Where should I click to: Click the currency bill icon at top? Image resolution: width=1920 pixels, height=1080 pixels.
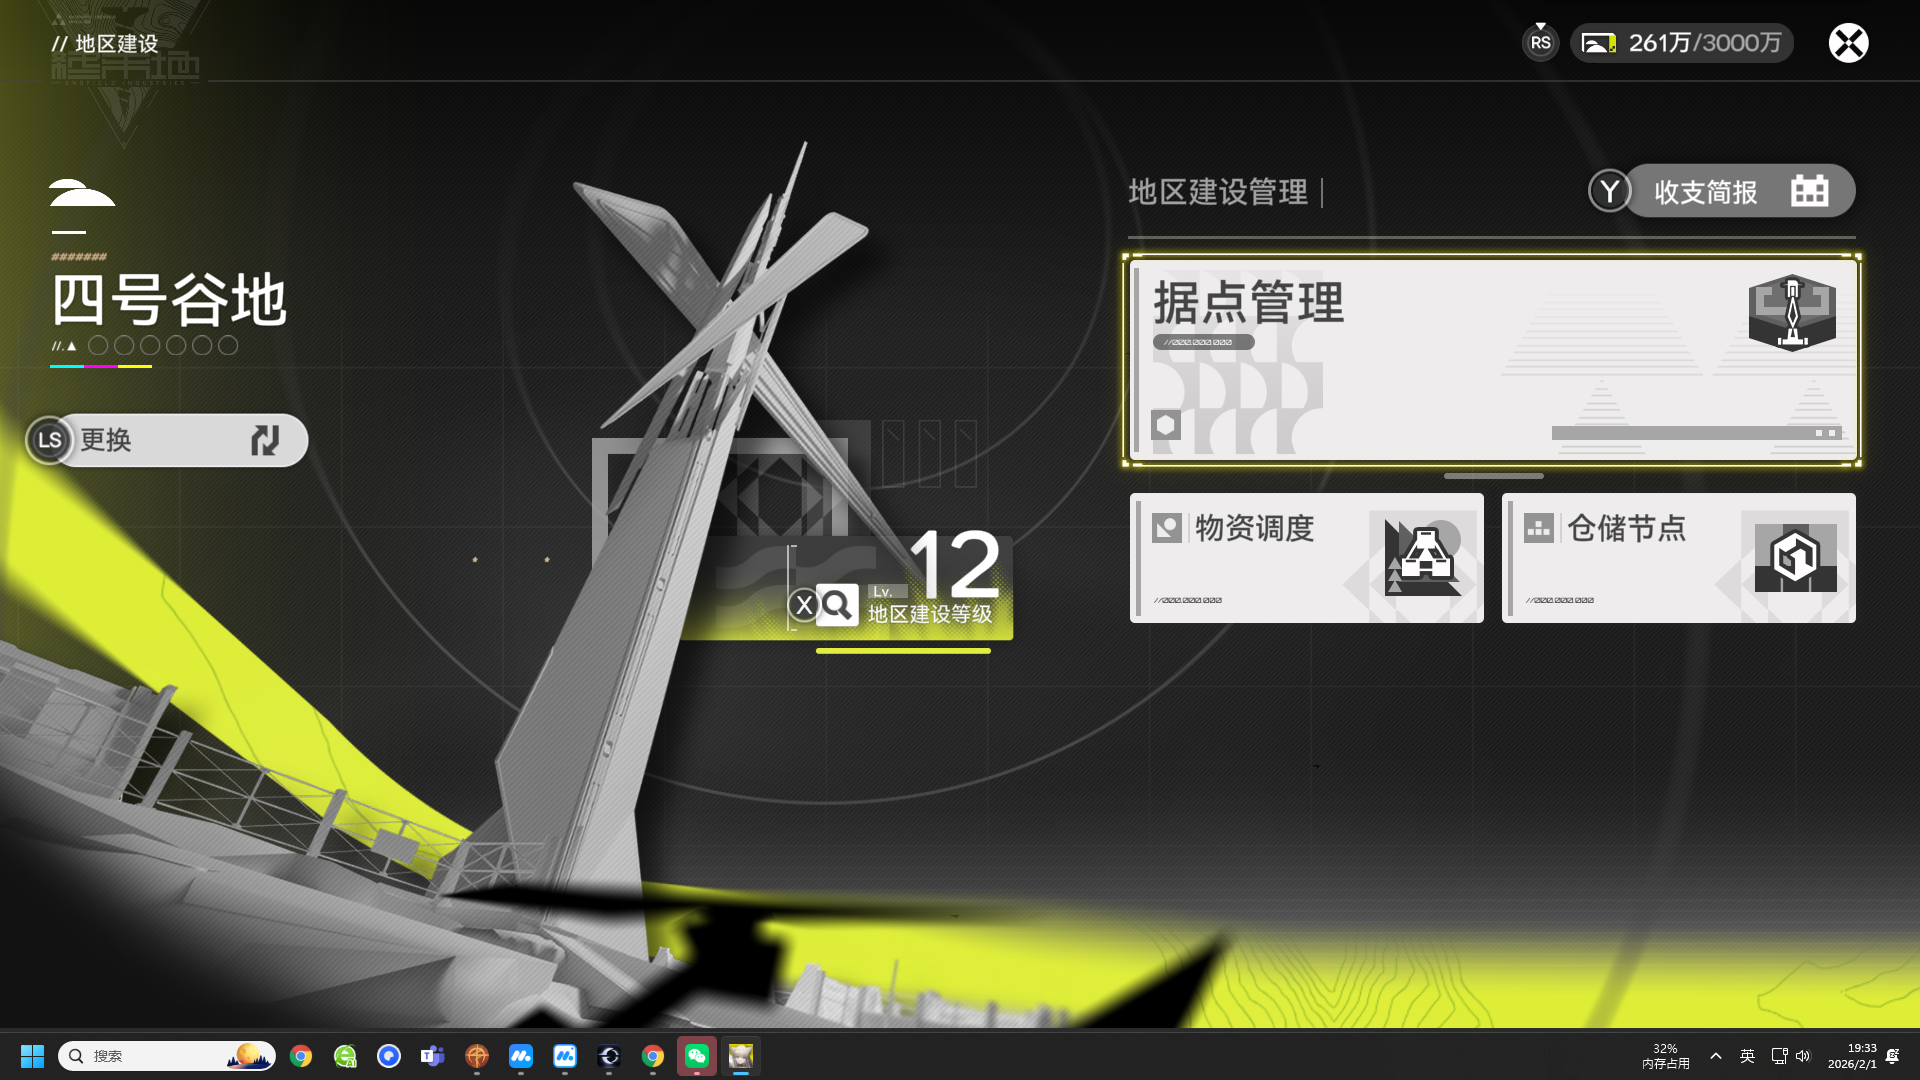pos(1598,43)
